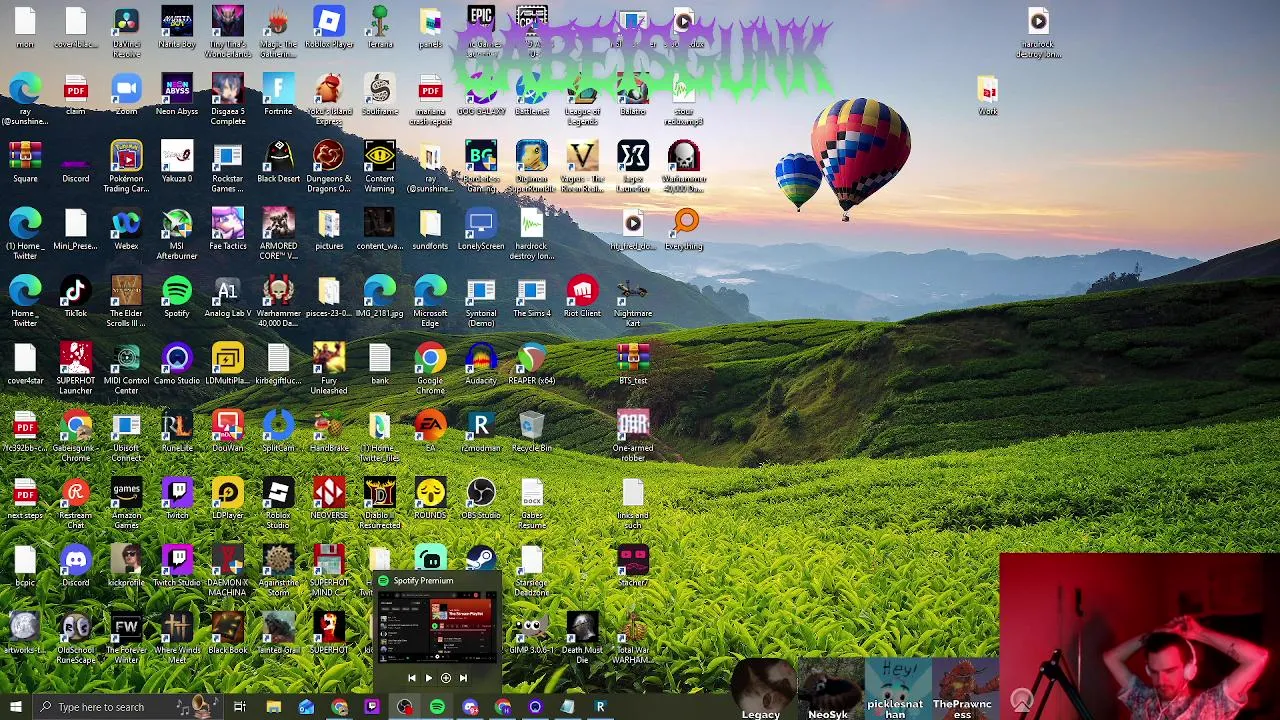Screen dimensions: 1280x720
Task: Click the plus button in Spotify preview
Action: 446,678
